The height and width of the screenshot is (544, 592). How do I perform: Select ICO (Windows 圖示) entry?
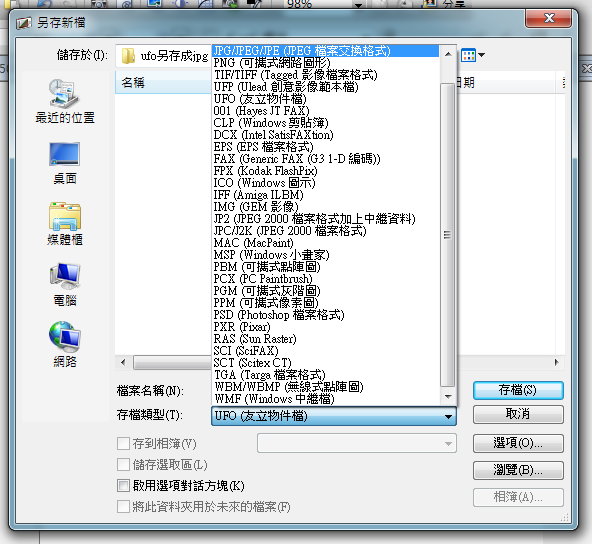point(325,183)
